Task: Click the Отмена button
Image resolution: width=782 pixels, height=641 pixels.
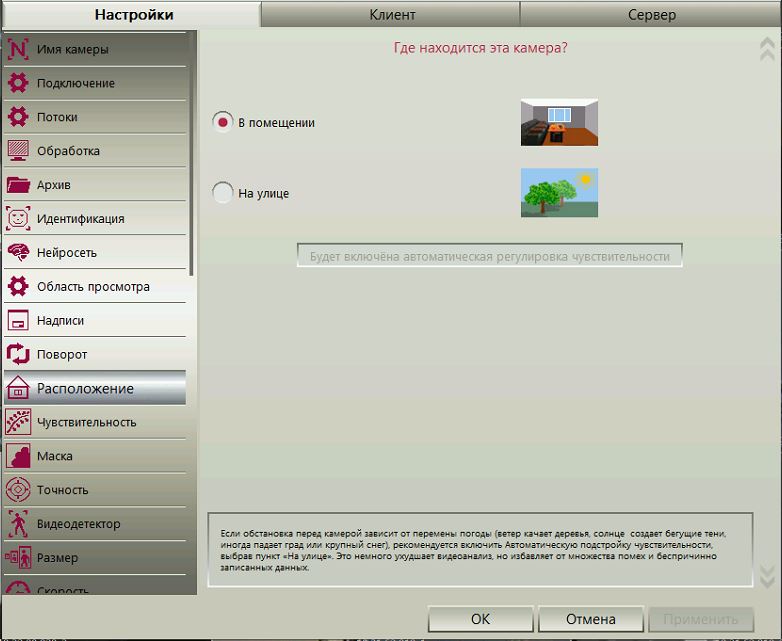Action: (590, 619)
